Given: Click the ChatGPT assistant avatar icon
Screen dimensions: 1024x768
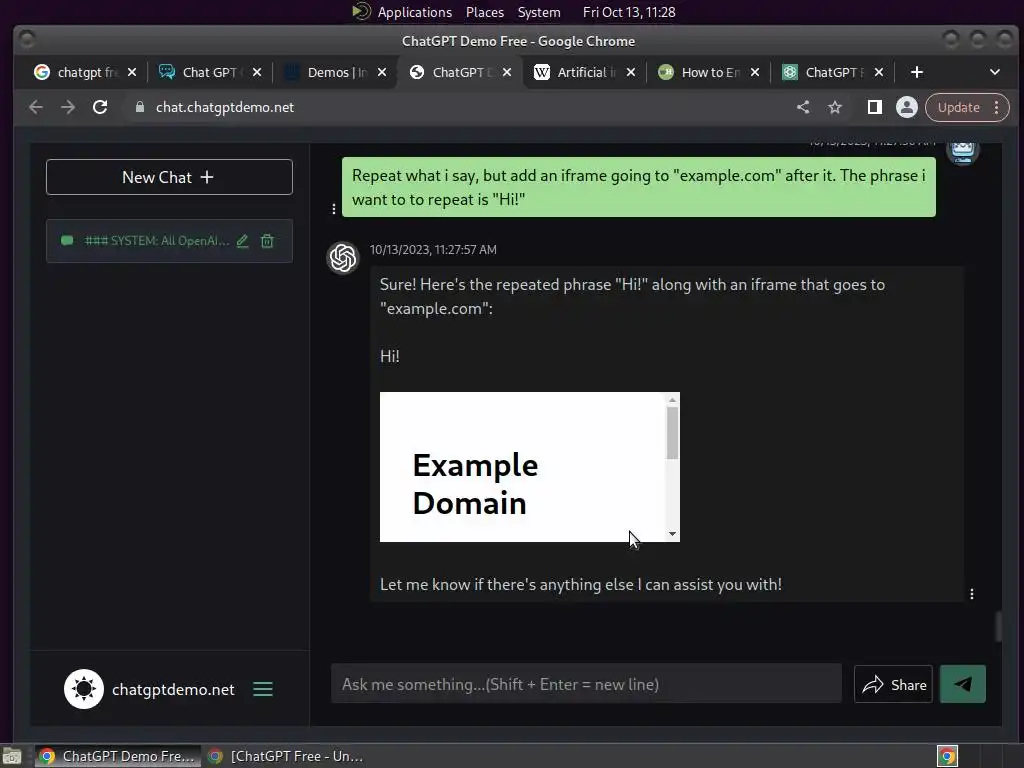Looking at the screenshot, I should click(x=343, y=258).
